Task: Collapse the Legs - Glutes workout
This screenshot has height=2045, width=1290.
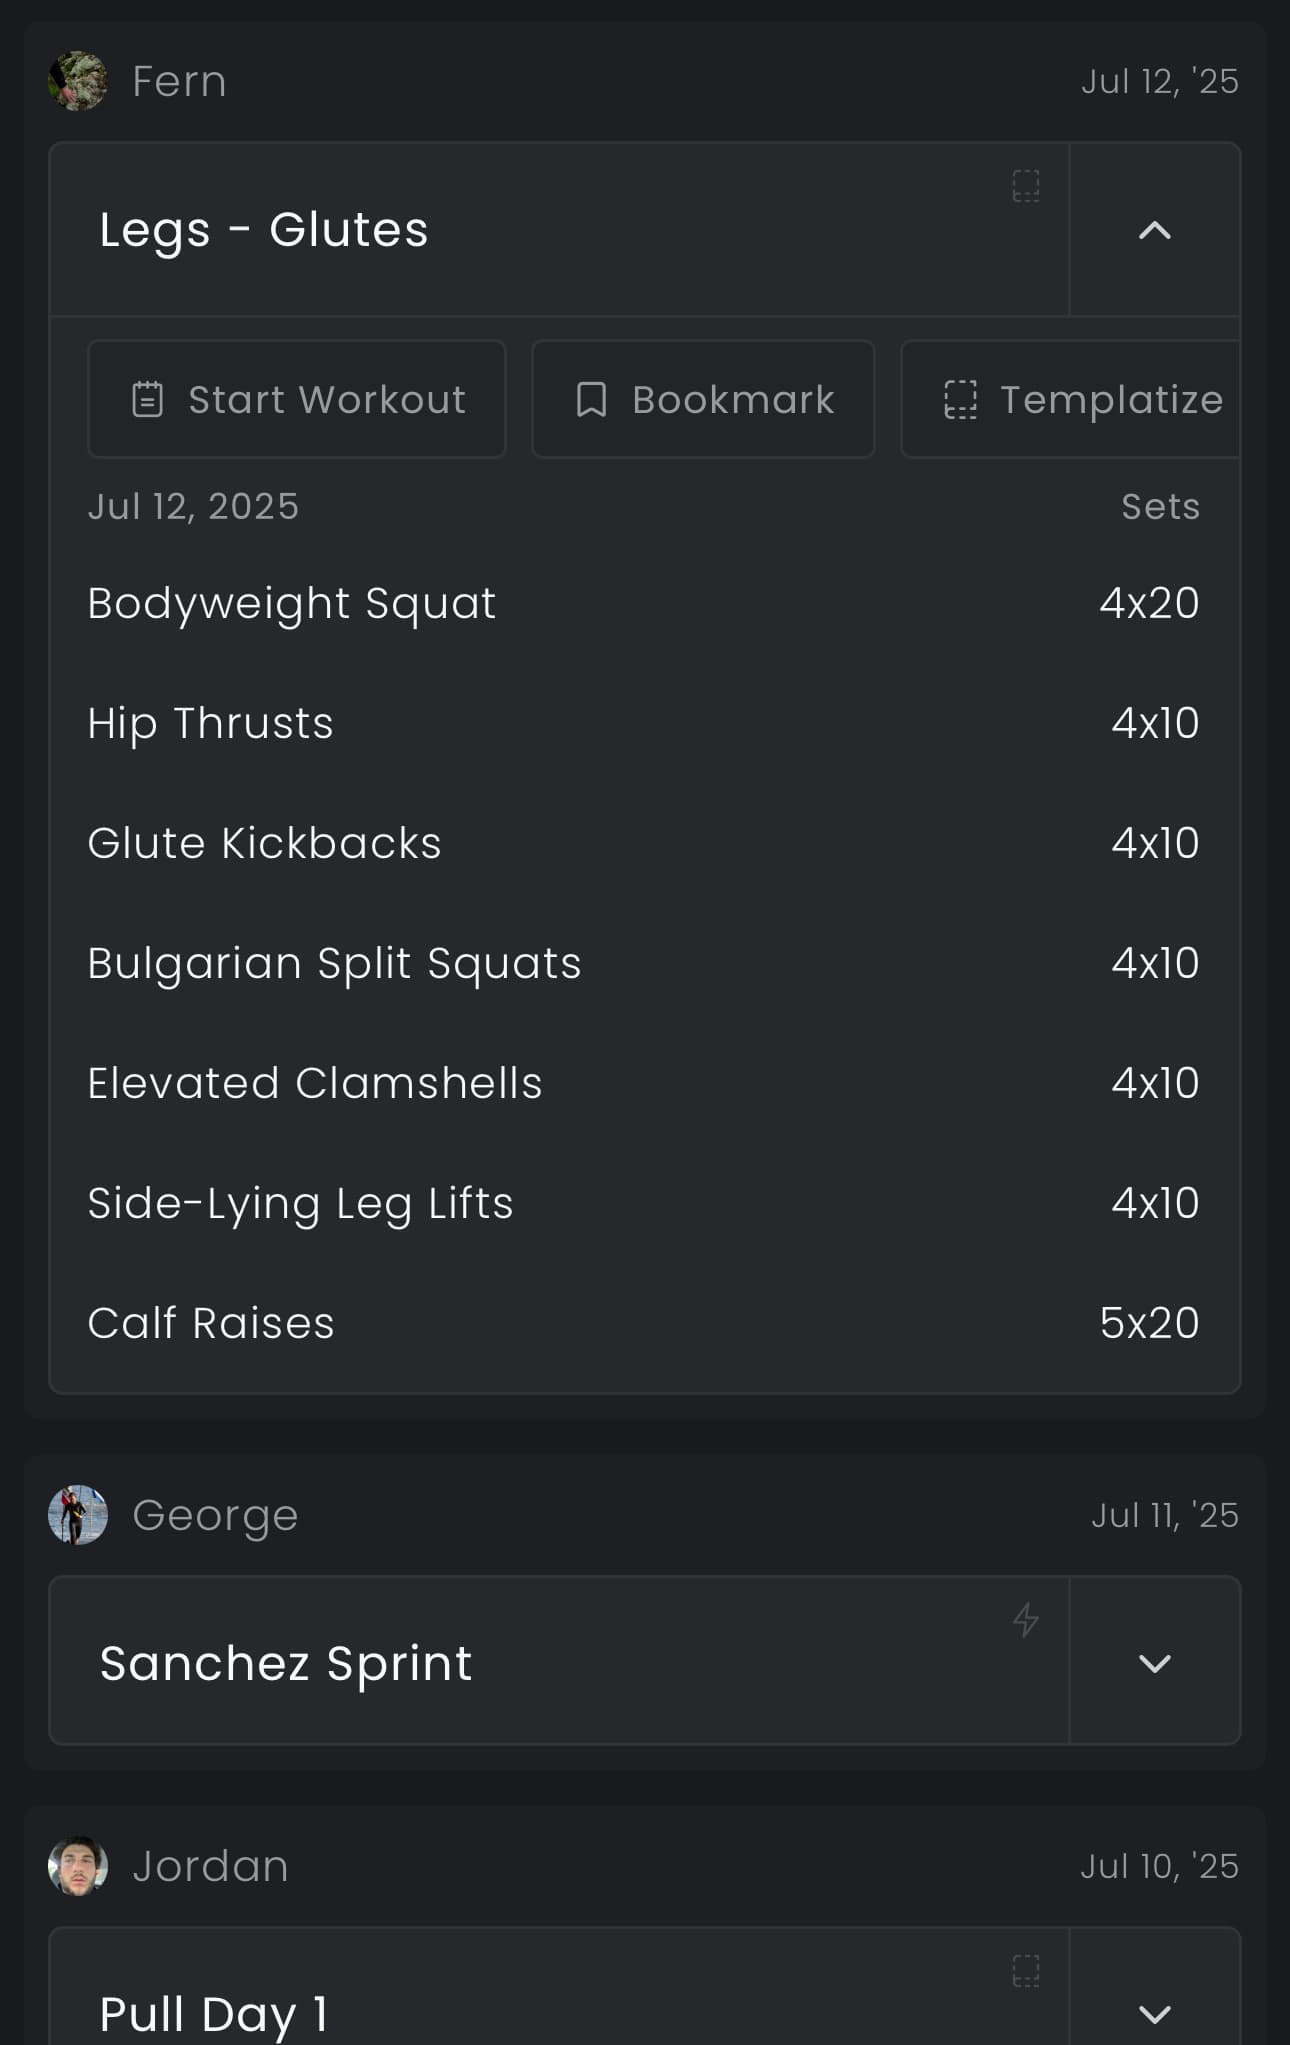Action: pos(1155,230)
